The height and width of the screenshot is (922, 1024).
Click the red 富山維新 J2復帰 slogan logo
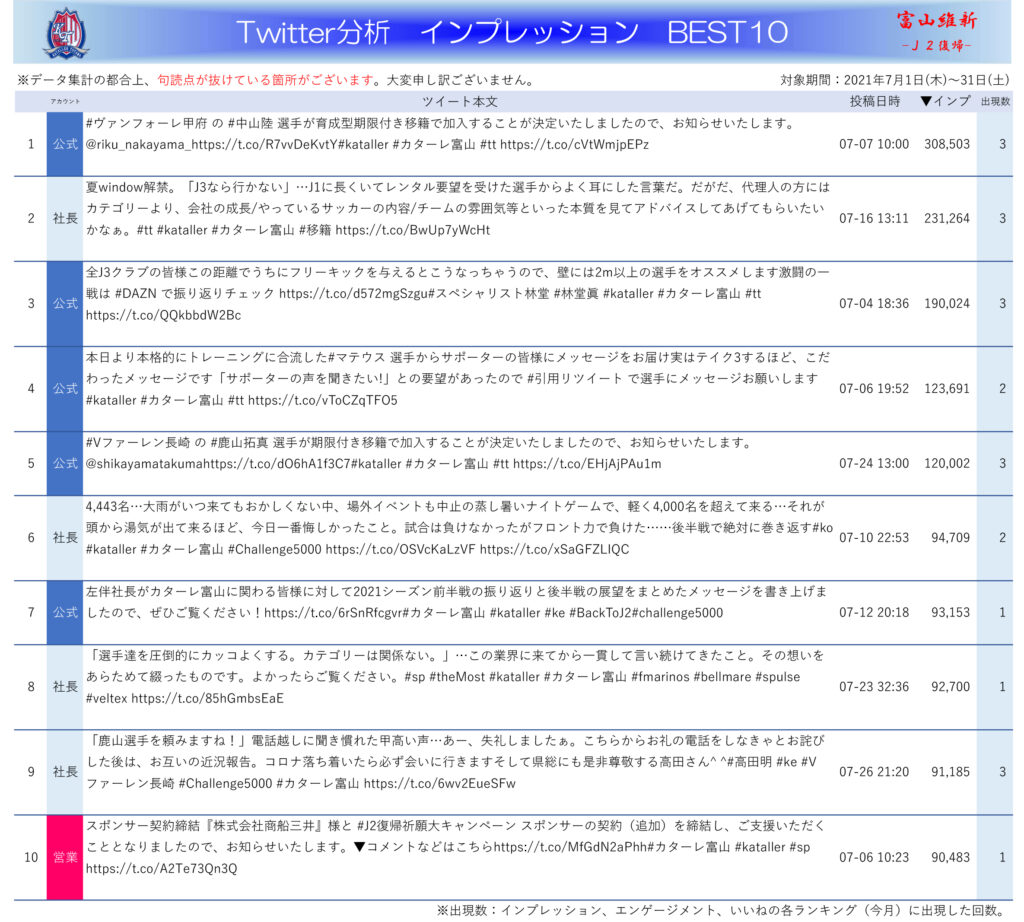click(x=937, y=31)
